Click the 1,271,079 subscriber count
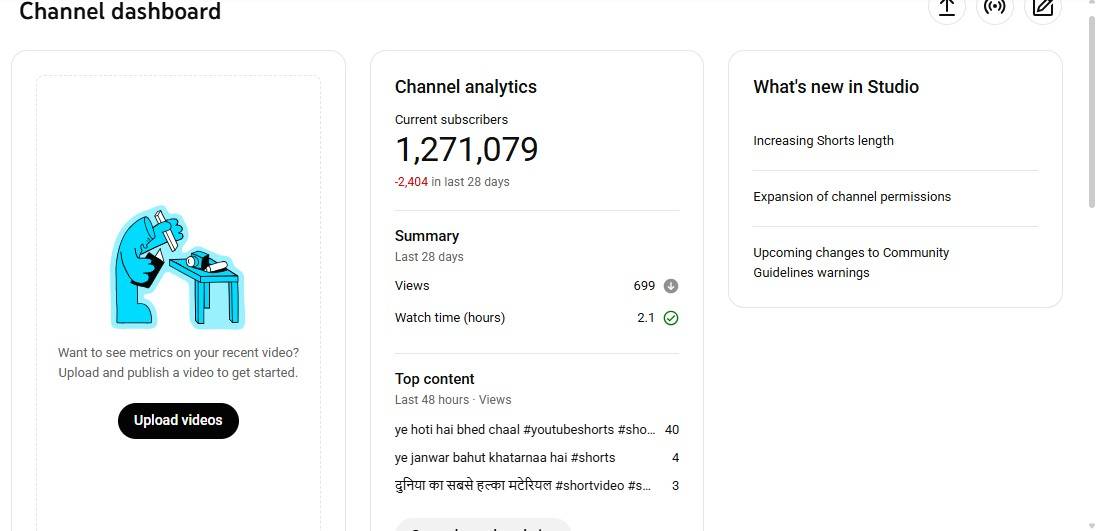 pyautogui.click(x=466, y=150)
